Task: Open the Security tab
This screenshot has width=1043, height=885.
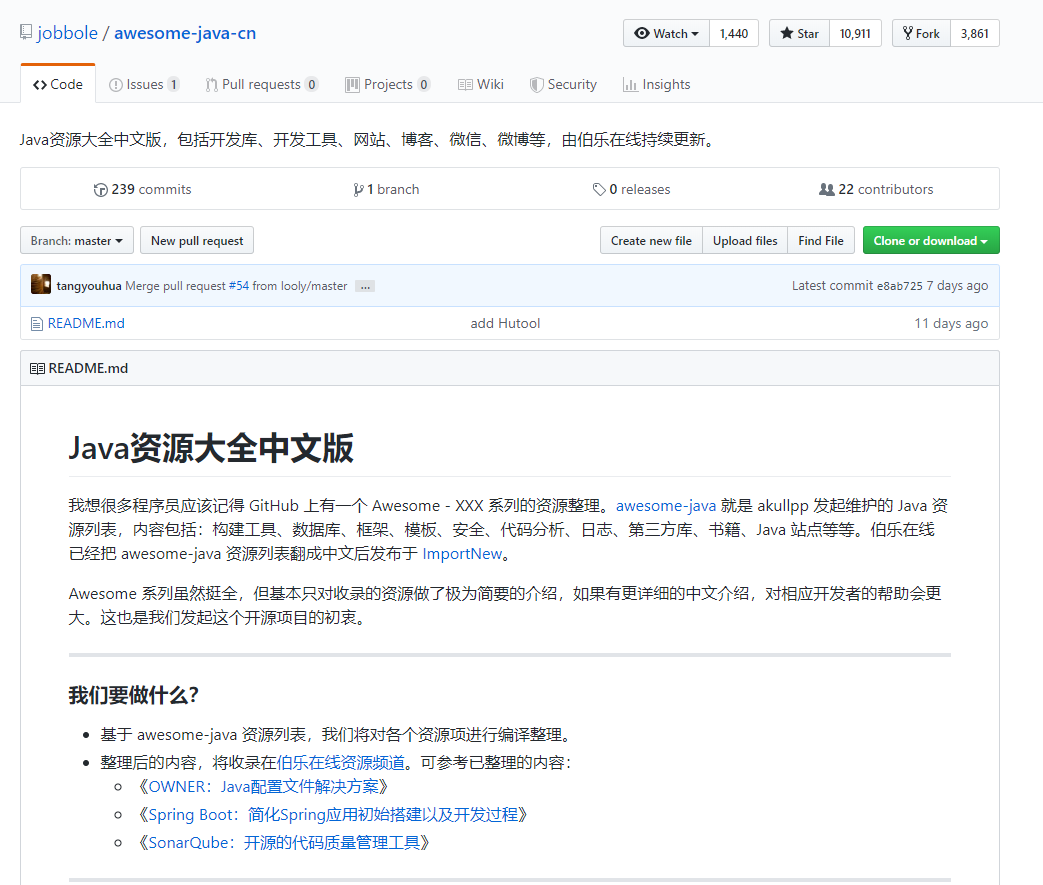Action: (563, 85)
